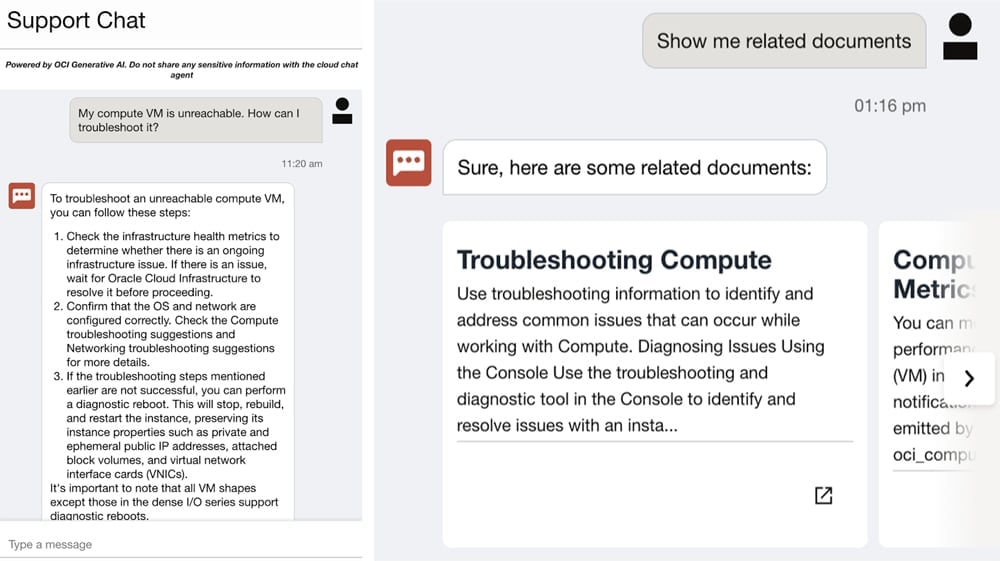Click the Powered by OCI Generative AI notice
This screenshot has width=1000, height=561.
(x=182, y=69)
